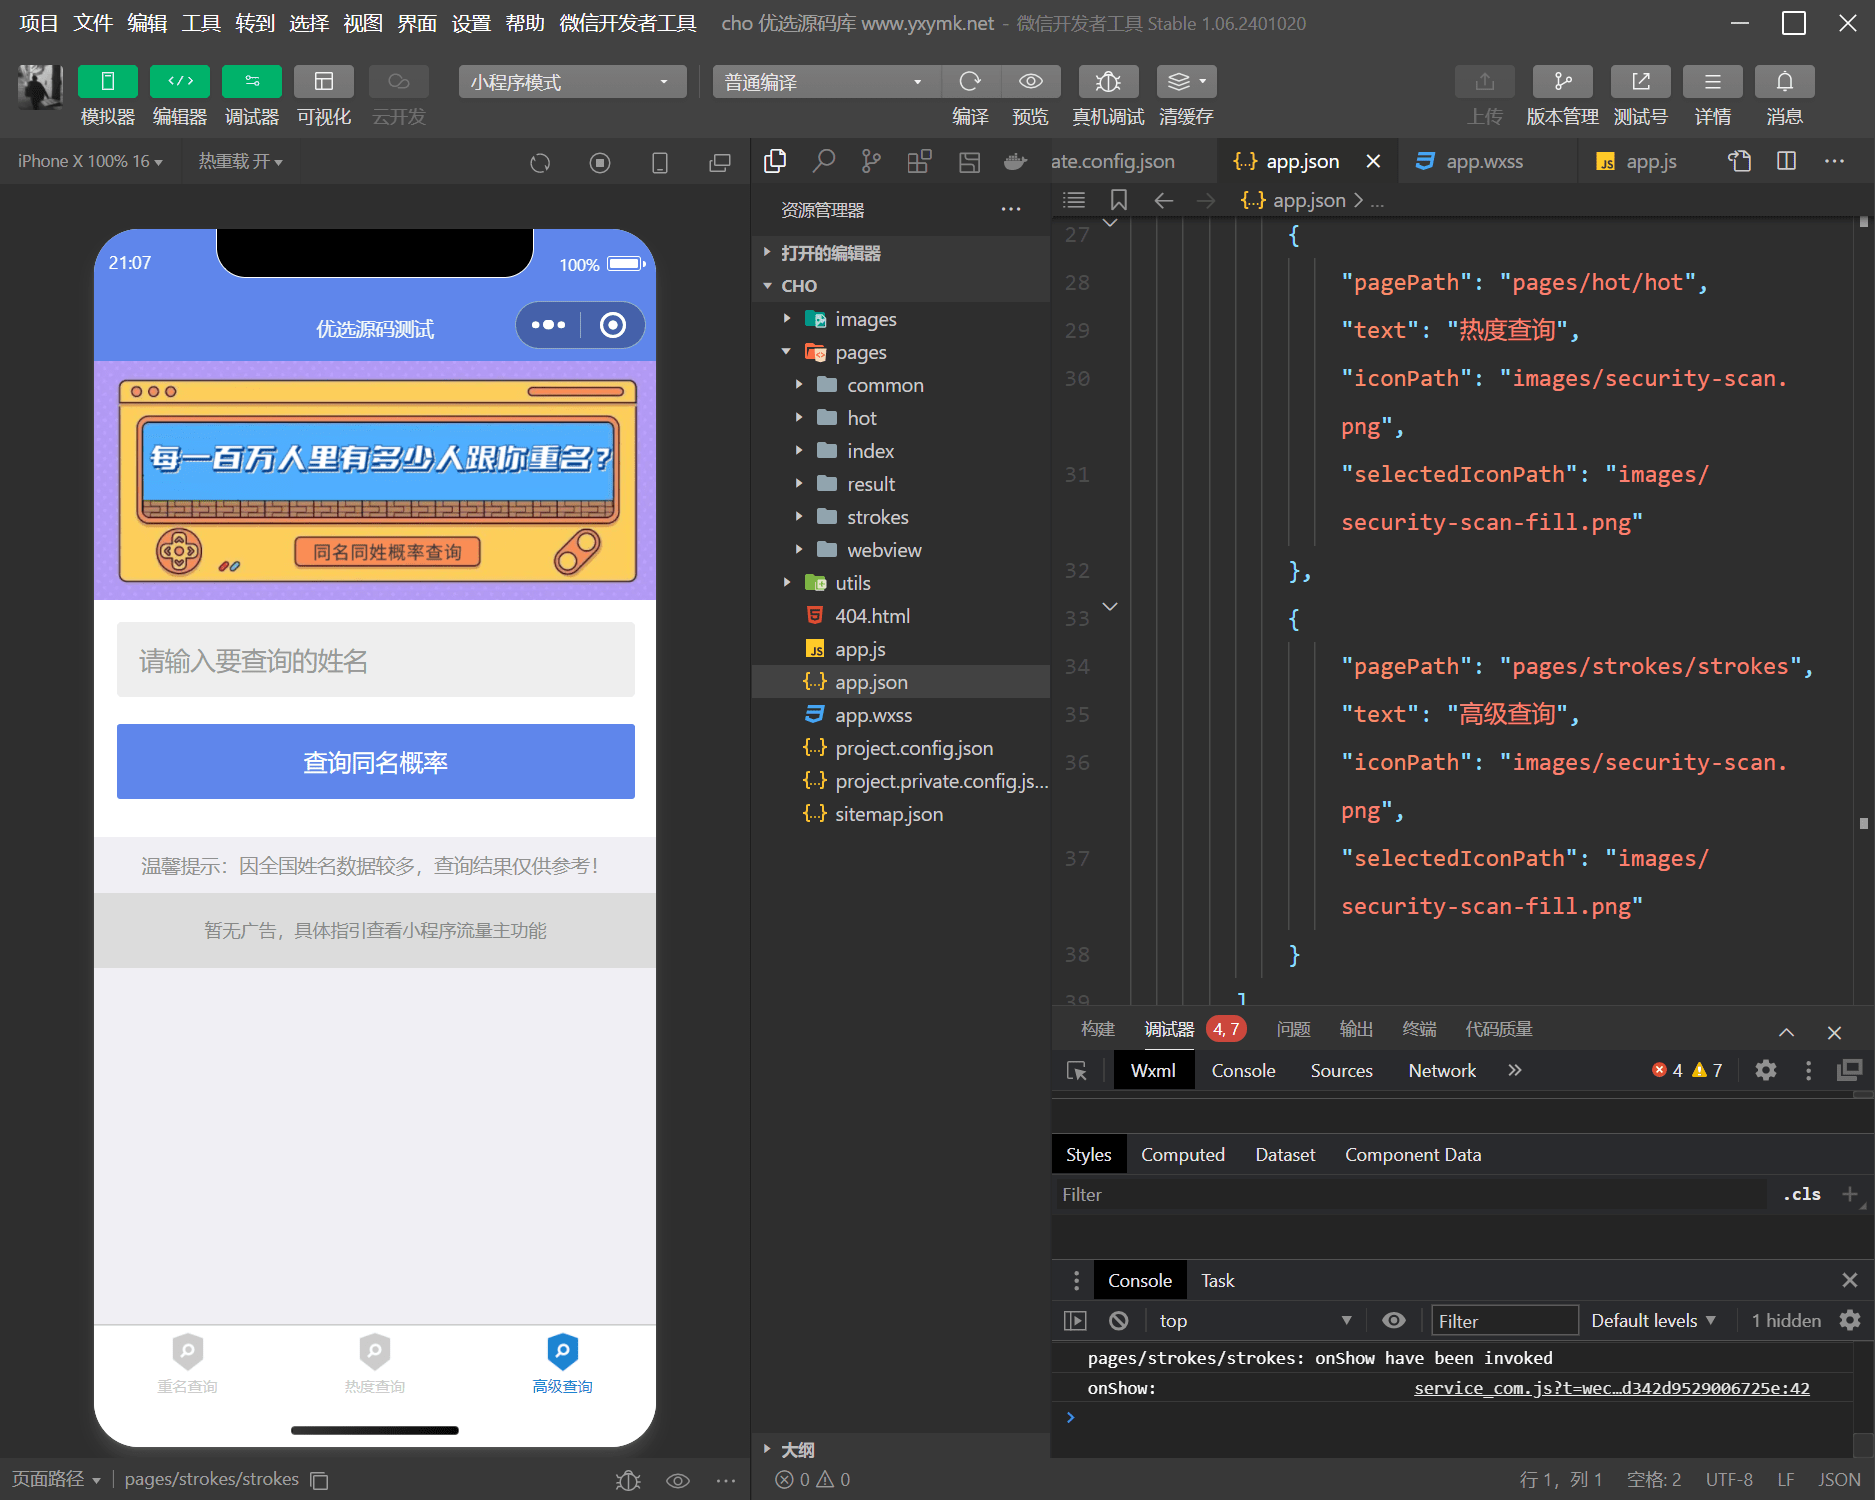Open the Network debugger tab
The image size is (1875, 1500).
click(1442, 1071)
